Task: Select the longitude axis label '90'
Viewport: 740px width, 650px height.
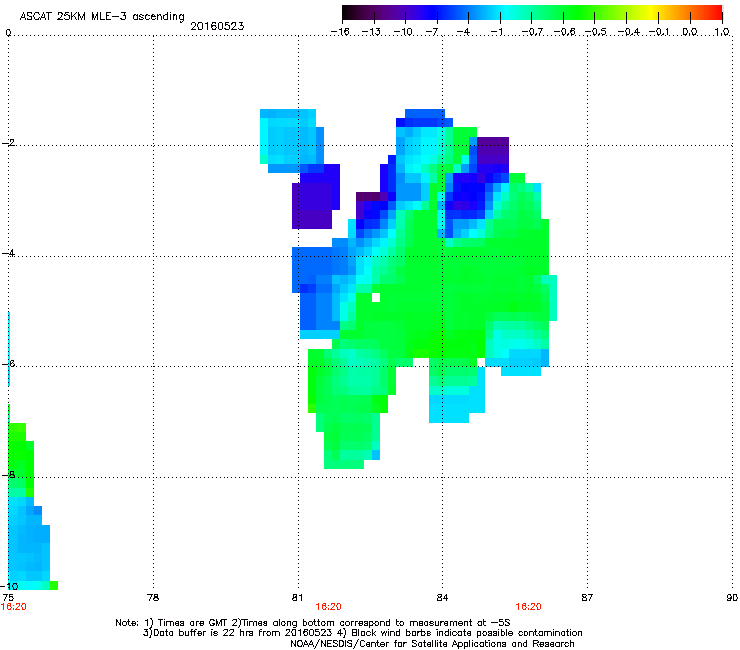Action: tap(732, 598)
